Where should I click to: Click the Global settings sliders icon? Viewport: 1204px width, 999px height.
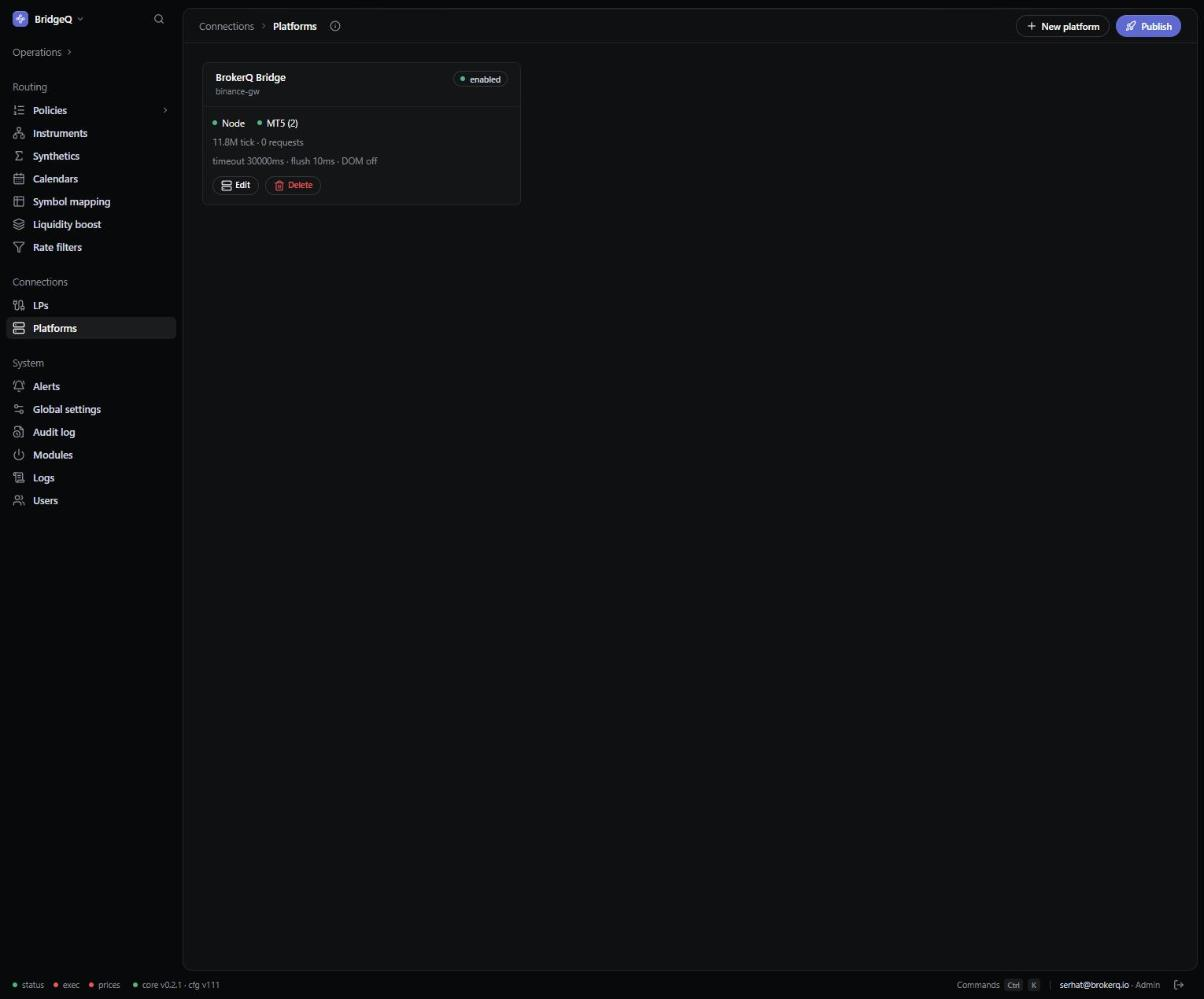19,409
